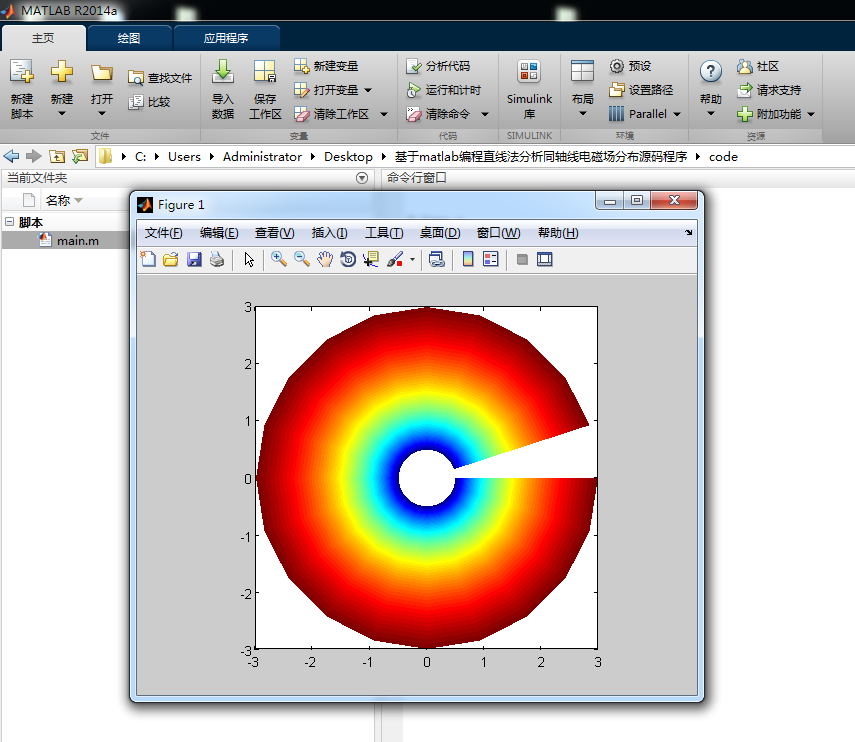Switch to the 应用程序 (Apps) tab
Screen dimensions: 855x742
(x=226, y=38)
